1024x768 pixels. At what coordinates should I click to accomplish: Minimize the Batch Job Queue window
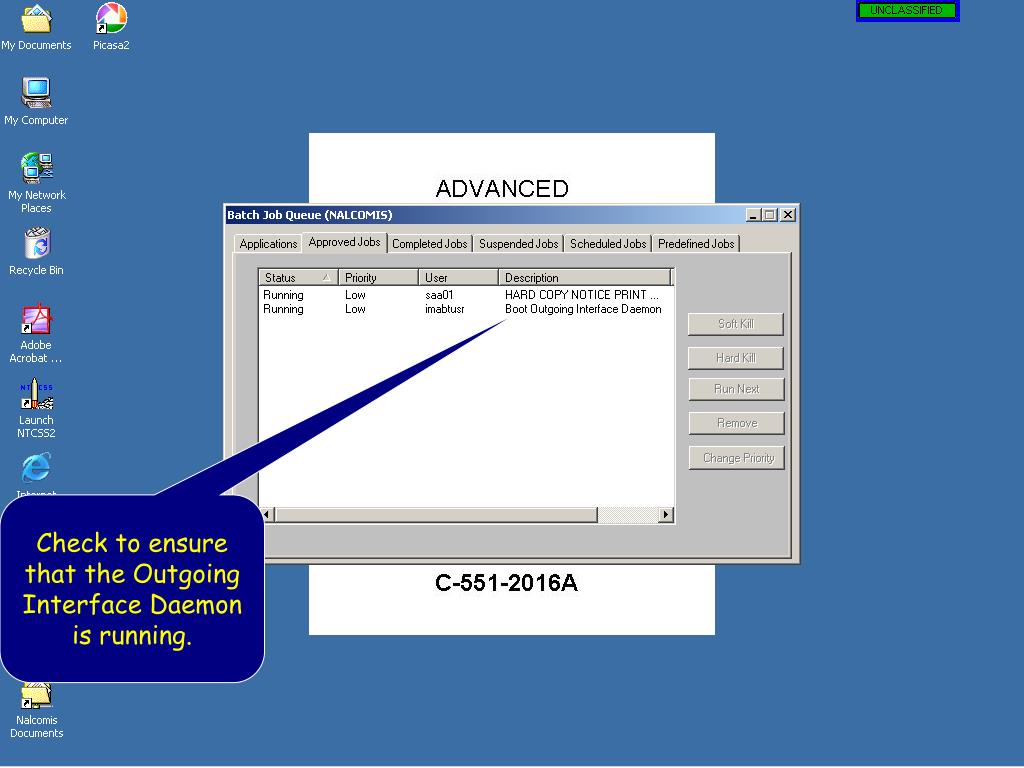tap(753, 215)
